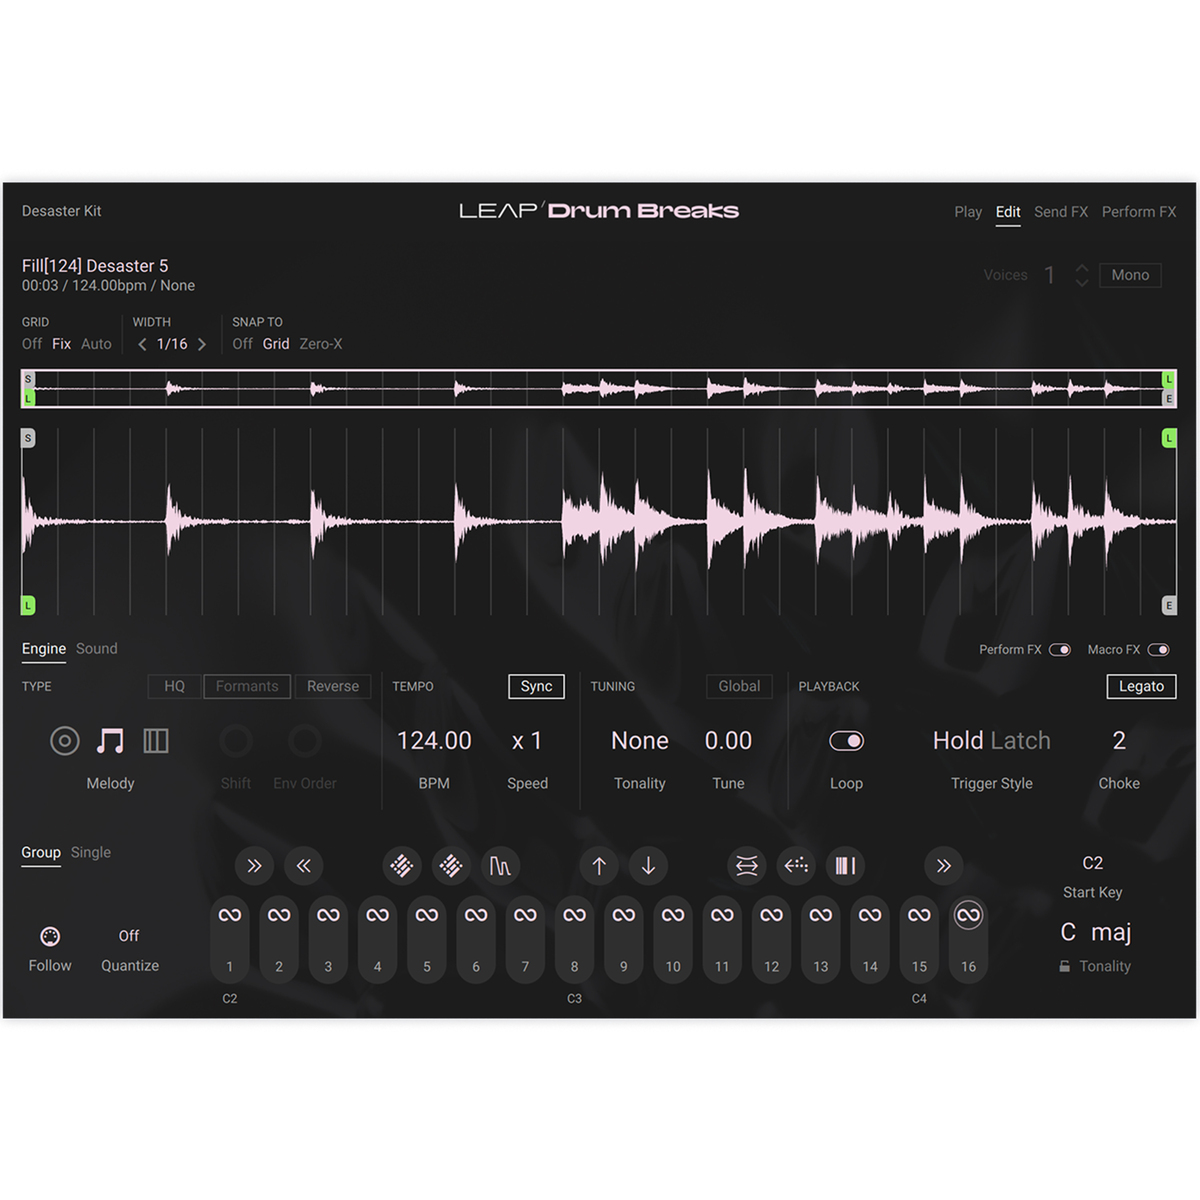The image size is (1200, 1200).
Task: Select the Melody engine type icon
Action: tap(110, 741)
